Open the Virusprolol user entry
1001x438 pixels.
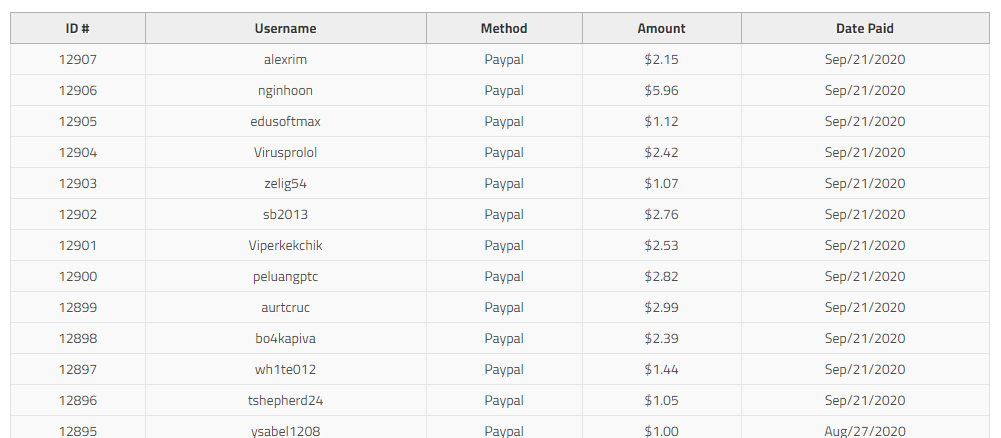click(285, 152)
